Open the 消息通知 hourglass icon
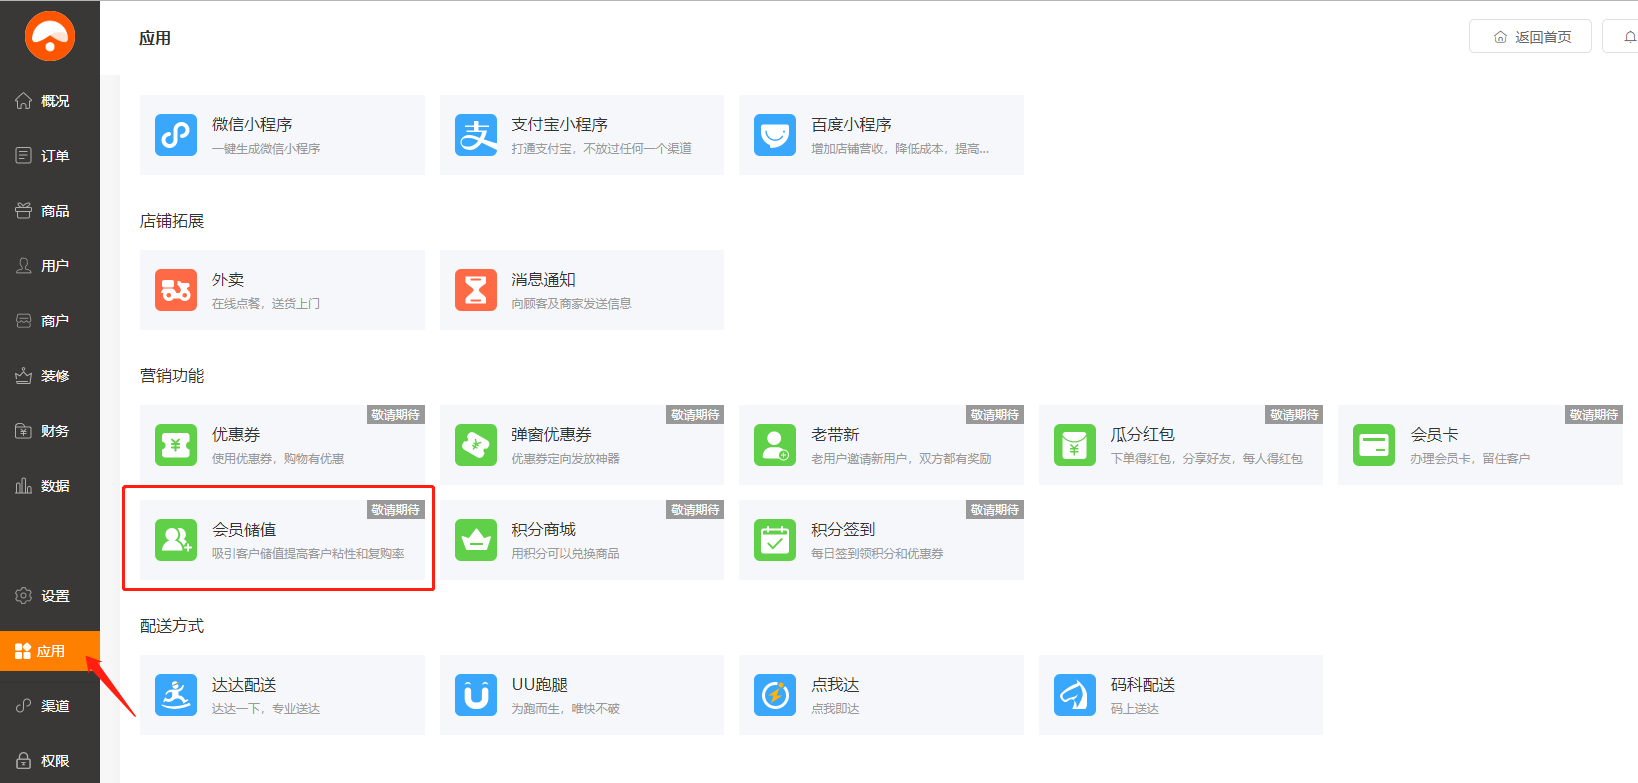This screenshot has height=783, width=1638. 476,290
